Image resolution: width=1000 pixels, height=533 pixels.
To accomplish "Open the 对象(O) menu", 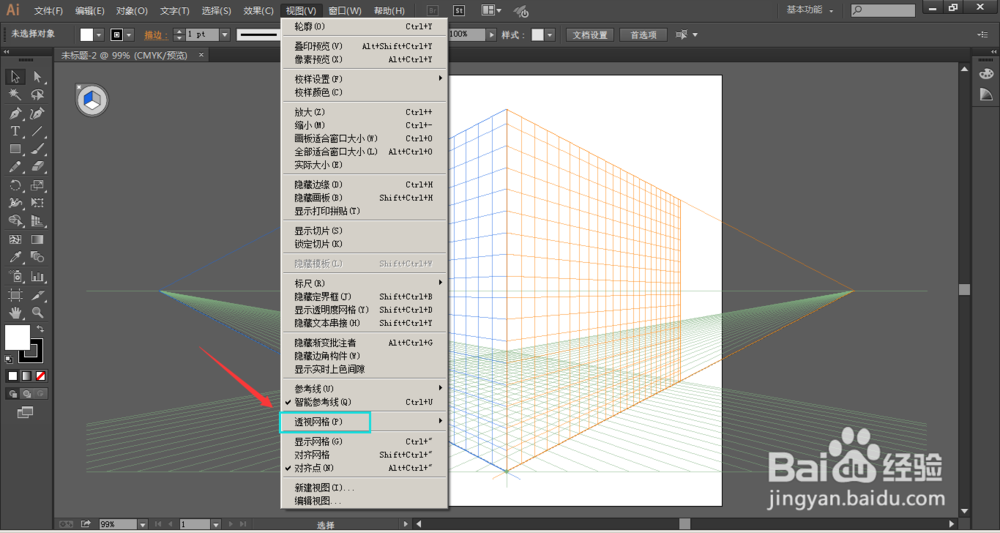I will pos(132,11).
